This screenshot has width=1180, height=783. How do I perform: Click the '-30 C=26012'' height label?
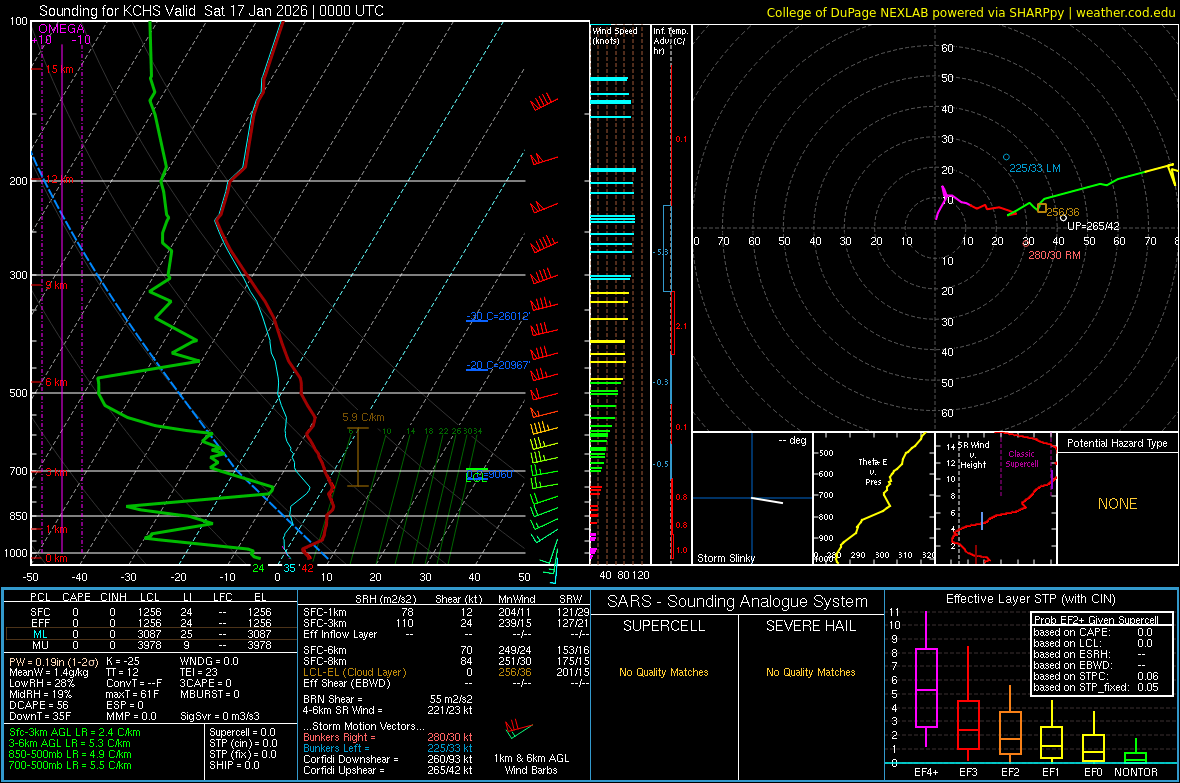498,316
